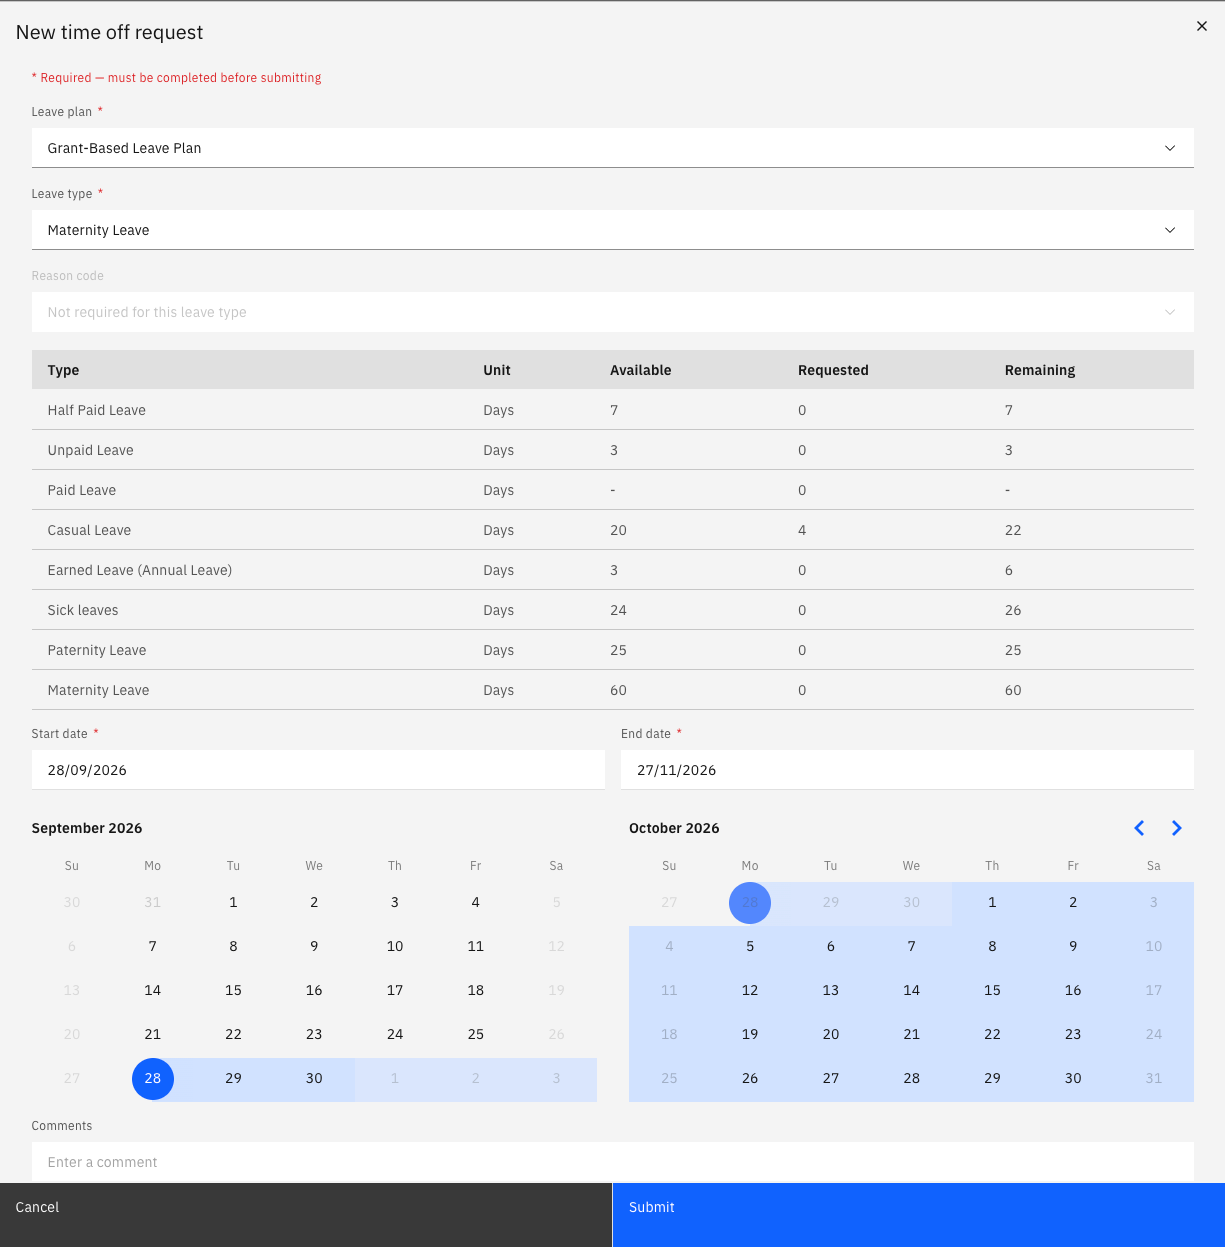Click the Type column header
The width and height of the screenshot is (1225, 1247).
point(63,370)
